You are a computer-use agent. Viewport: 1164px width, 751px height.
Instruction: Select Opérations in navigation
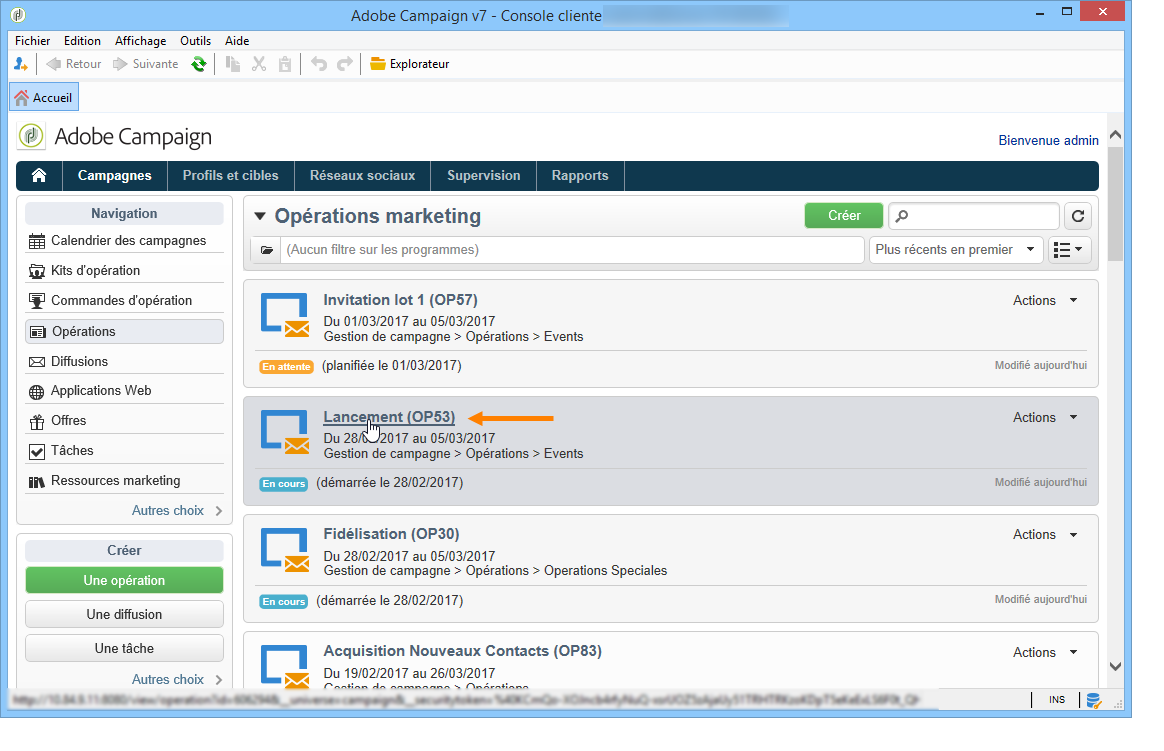tap(124, 332)
